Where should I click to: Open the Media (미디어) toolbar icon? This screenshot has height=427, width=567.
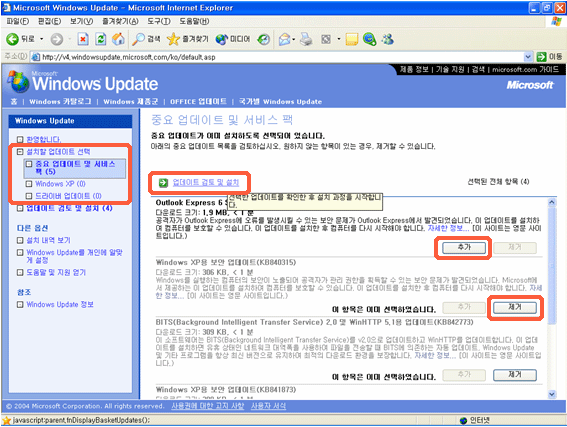click(x=233, y=39)
